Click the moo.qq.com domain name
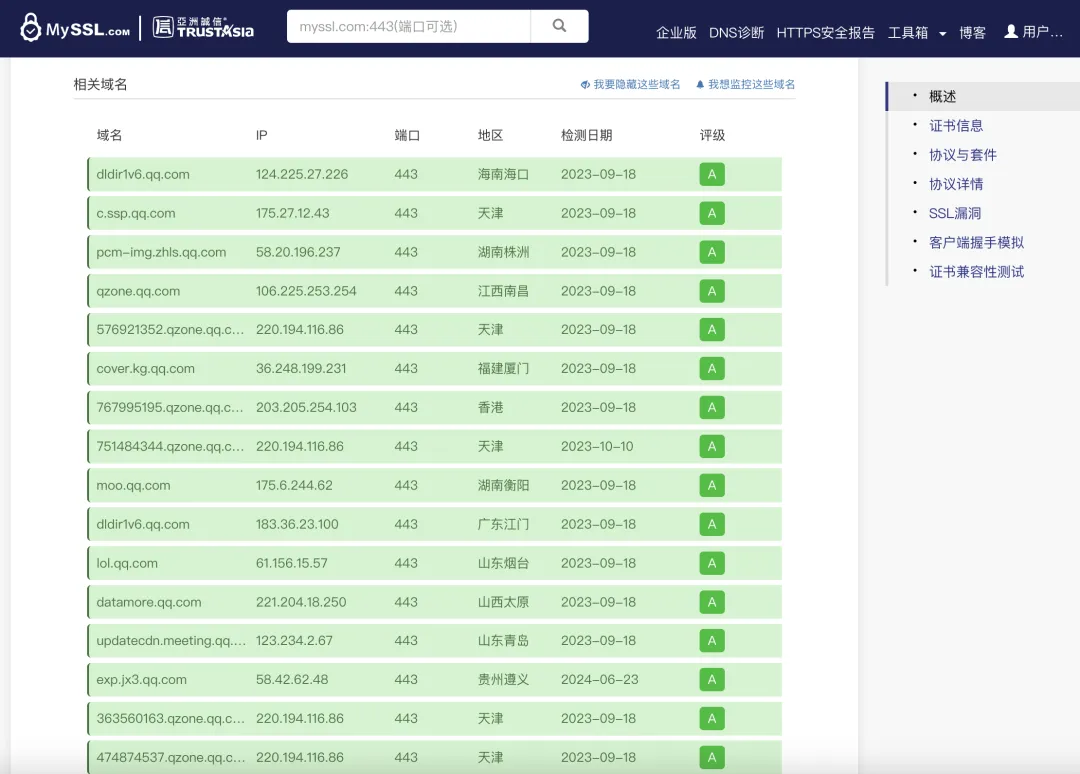This screenshot has width=1080, height=774. point(133,485)
